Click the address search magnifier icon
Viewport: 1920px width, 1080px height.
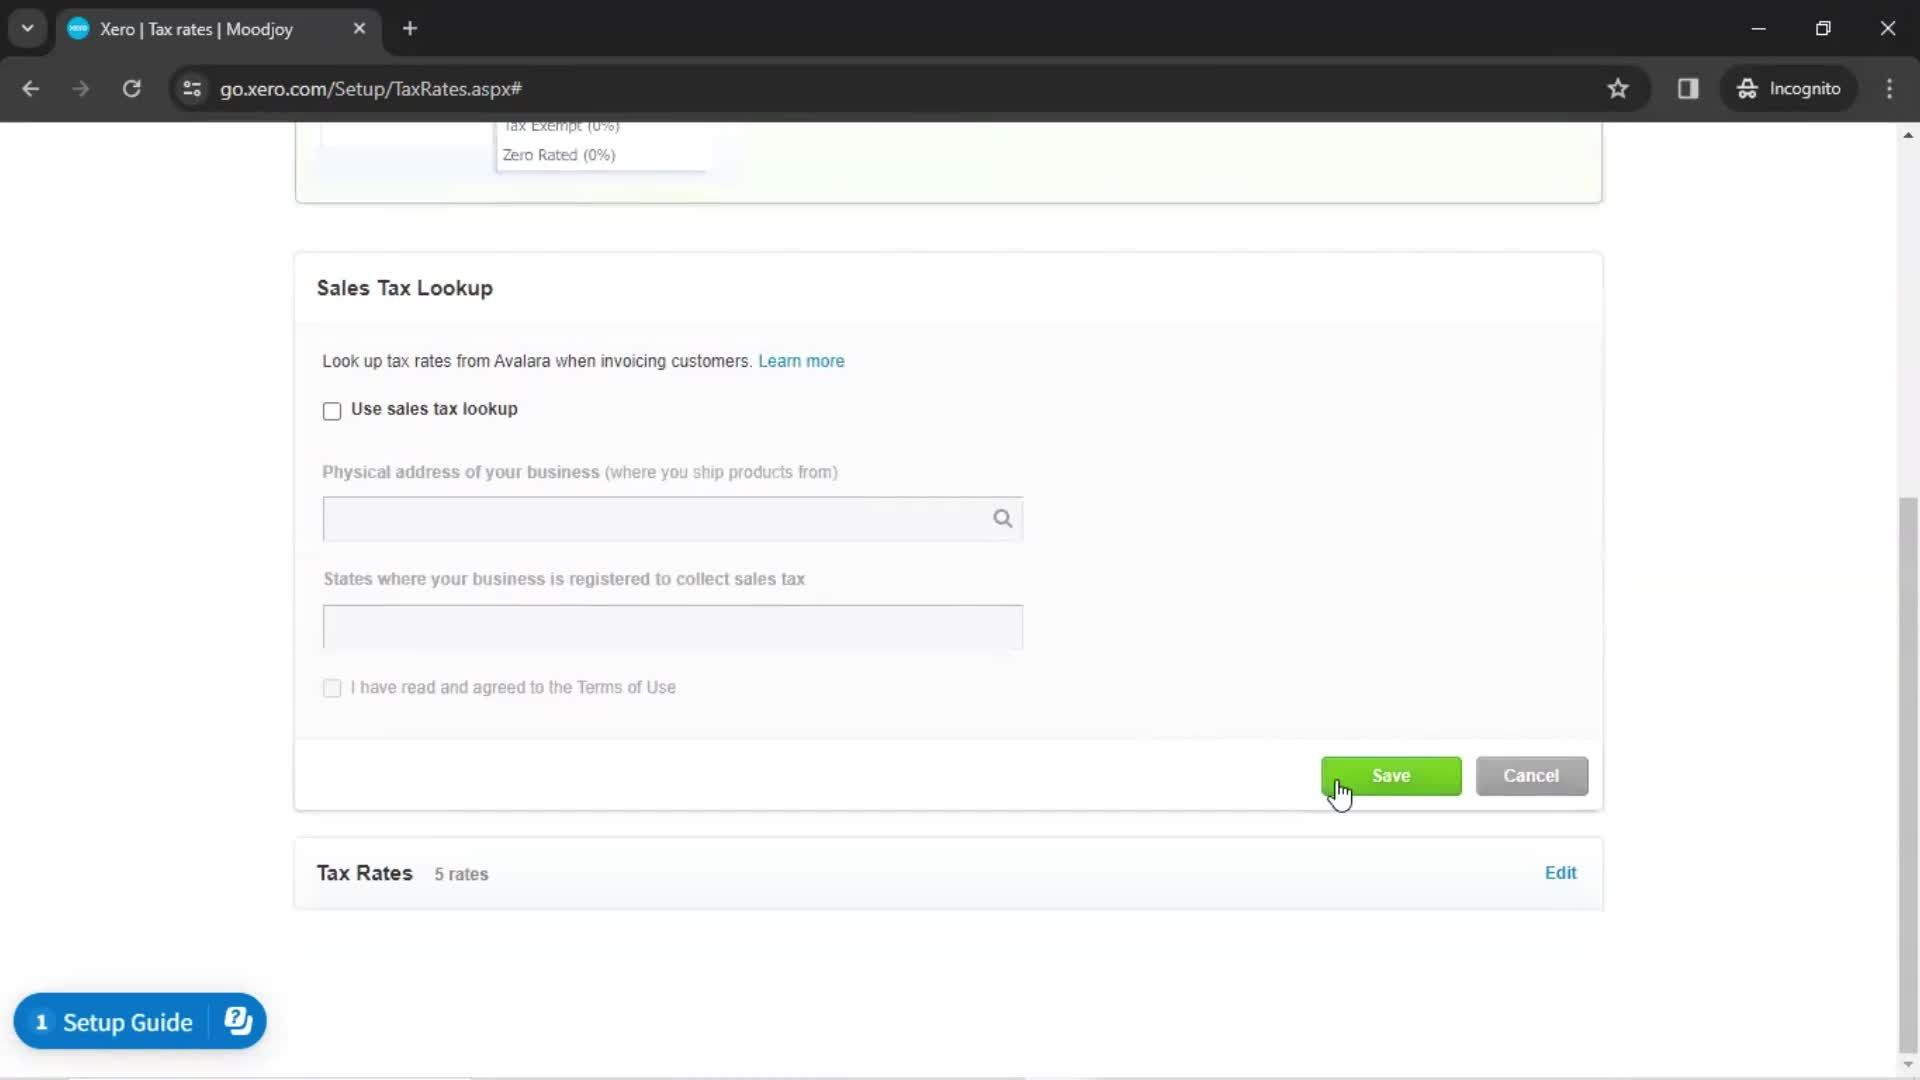coord(1002,519)
